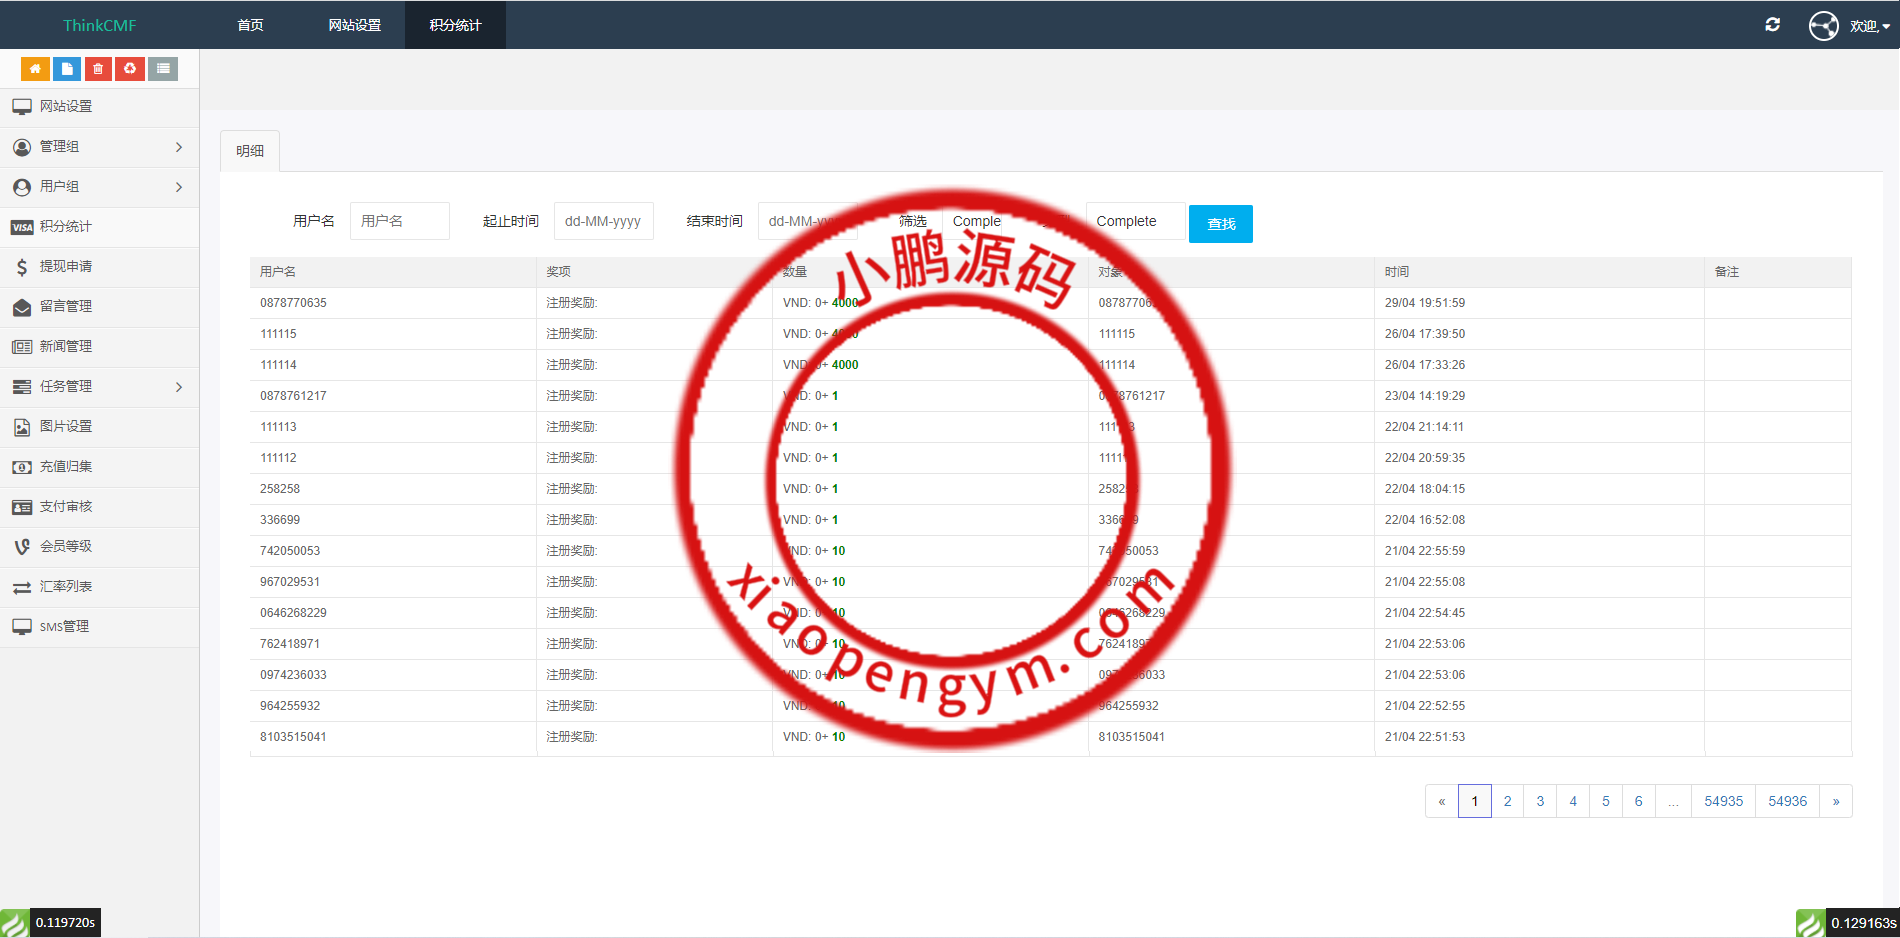This screenshot has height=938, width=1900.
Task: Click the blue 查找 search button
Action: click(x=1220, y=223)
